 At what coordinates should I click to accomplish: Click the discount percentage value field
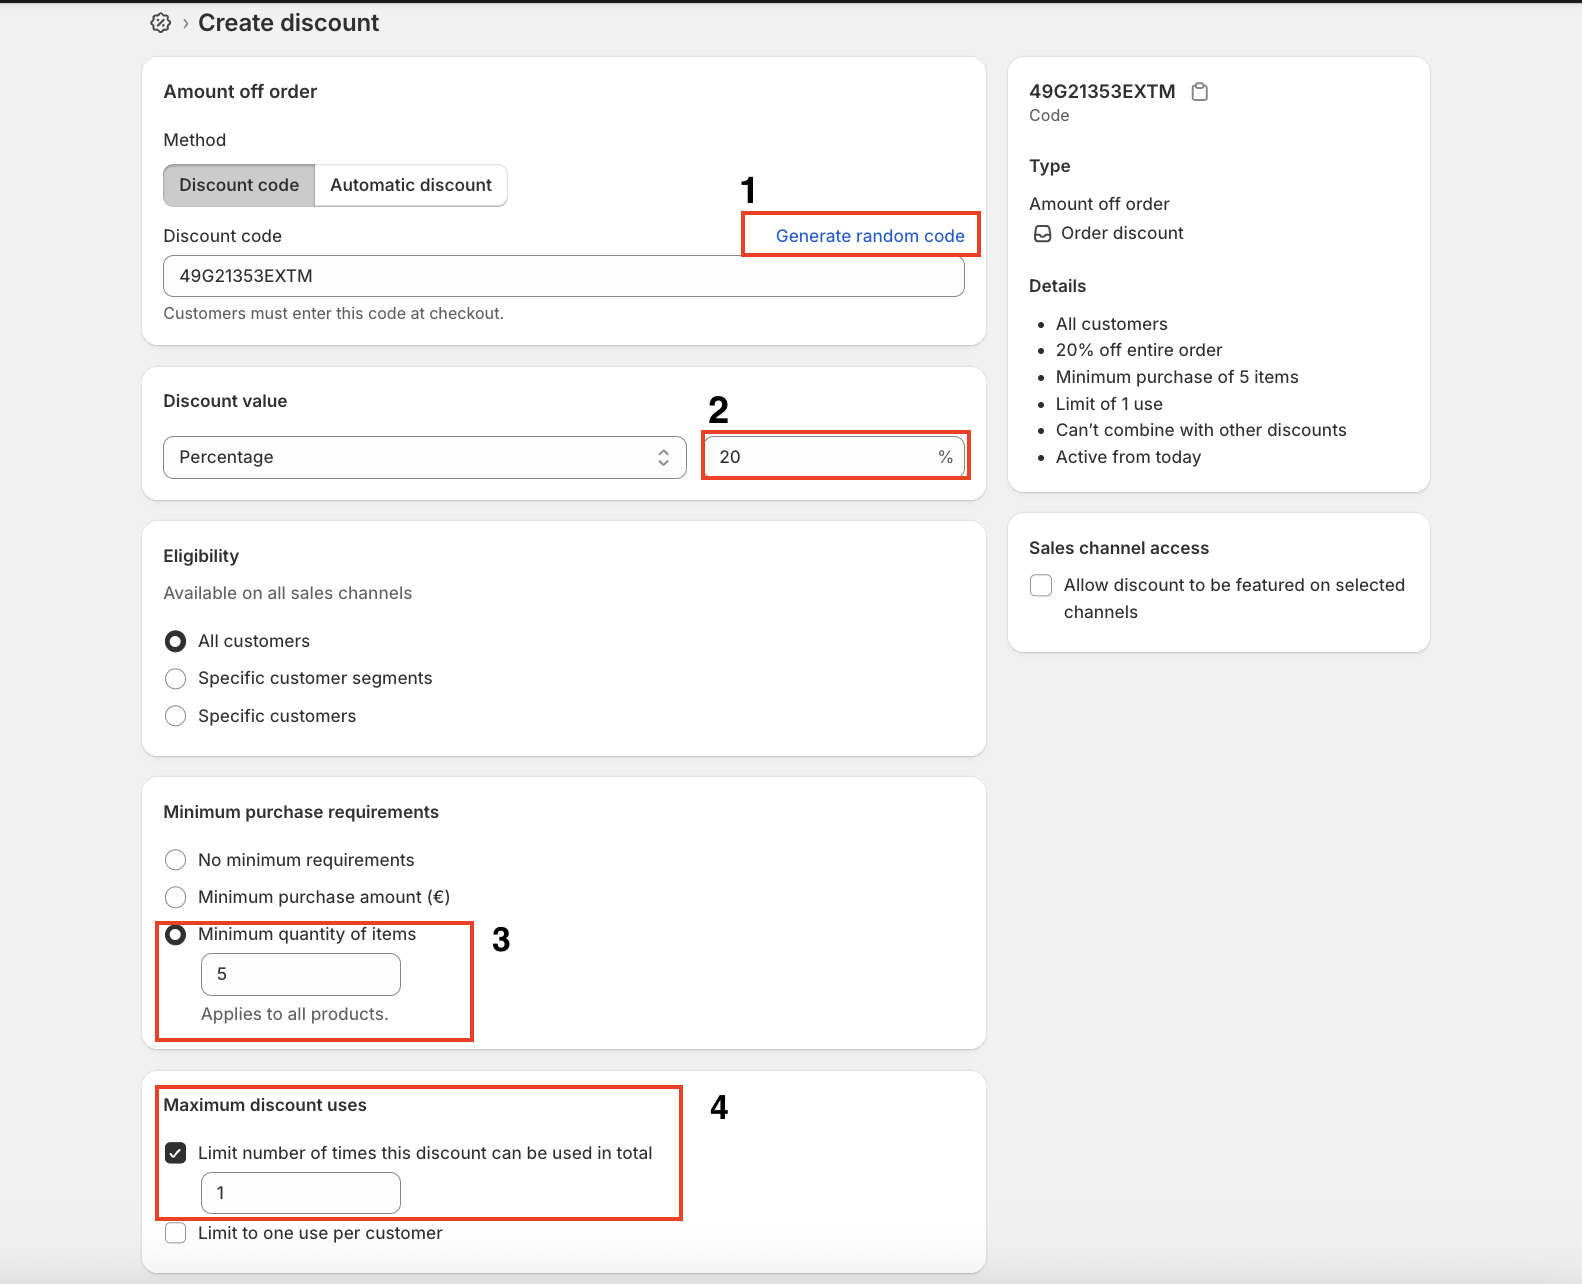point(820,457)
